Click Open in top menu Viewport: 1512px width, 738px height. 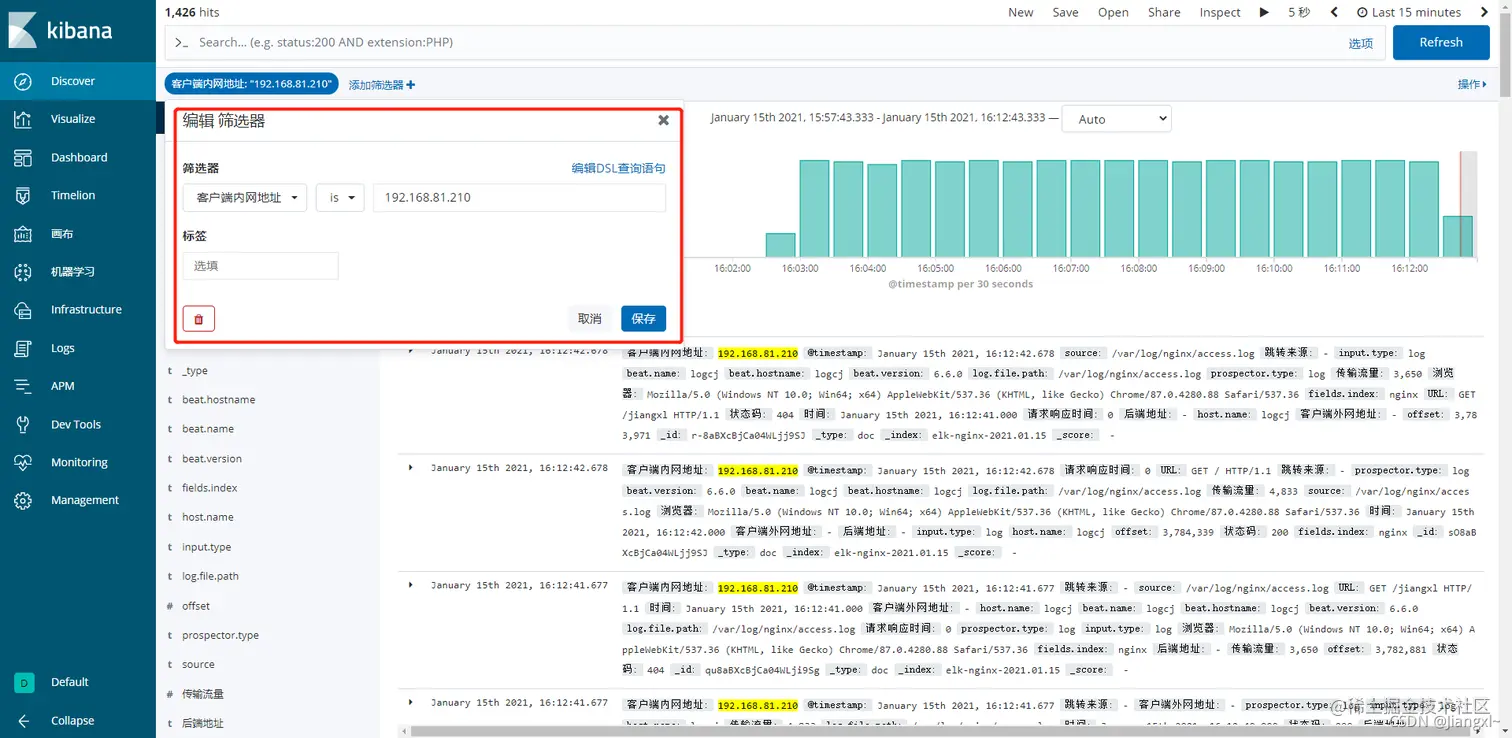point(1113,12)
